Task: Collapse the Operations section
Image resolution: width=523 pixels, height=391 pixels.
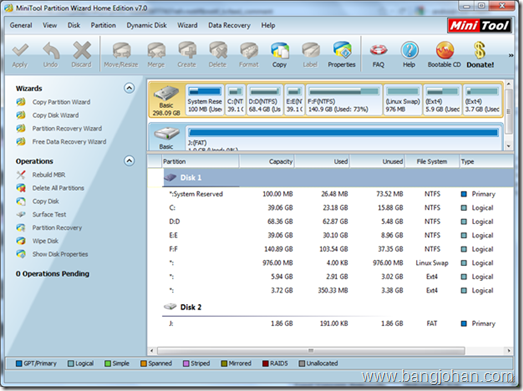Action: (x=129, y=161)
